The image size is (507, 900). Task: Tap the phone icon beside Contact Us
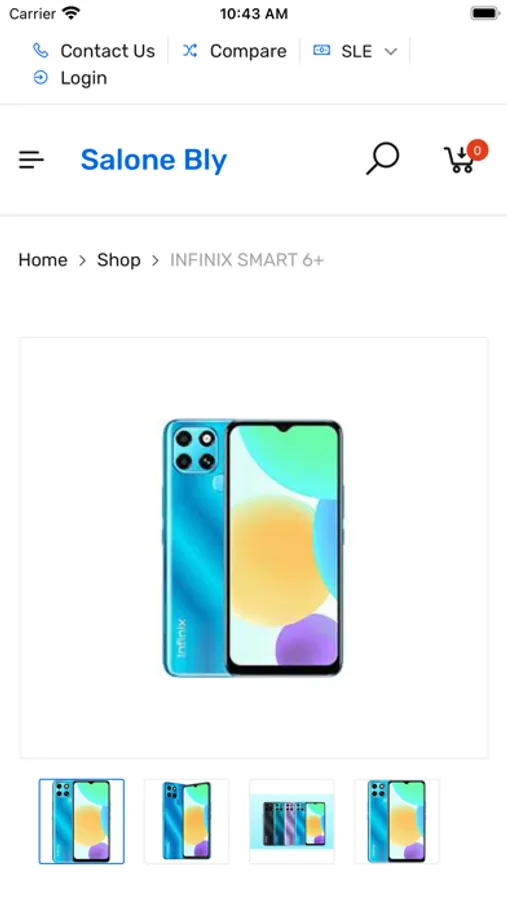(x=40, y=51)
